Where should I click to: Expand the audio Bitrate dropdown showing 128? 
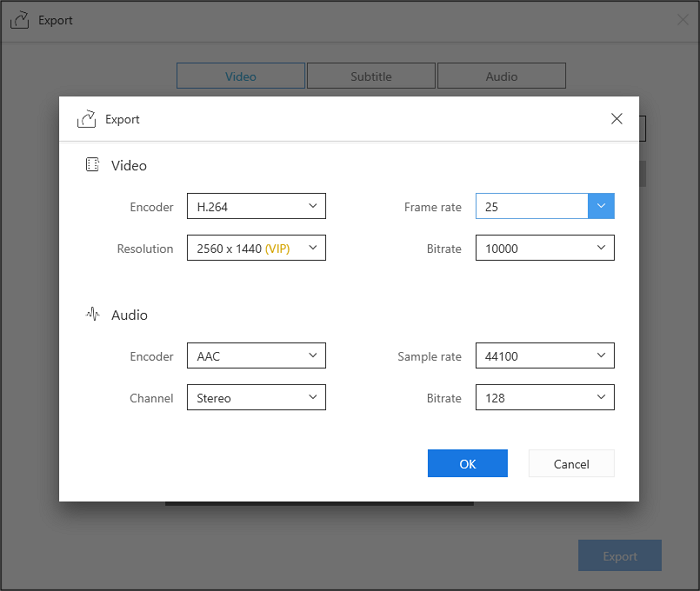click(x=545, y=398)
